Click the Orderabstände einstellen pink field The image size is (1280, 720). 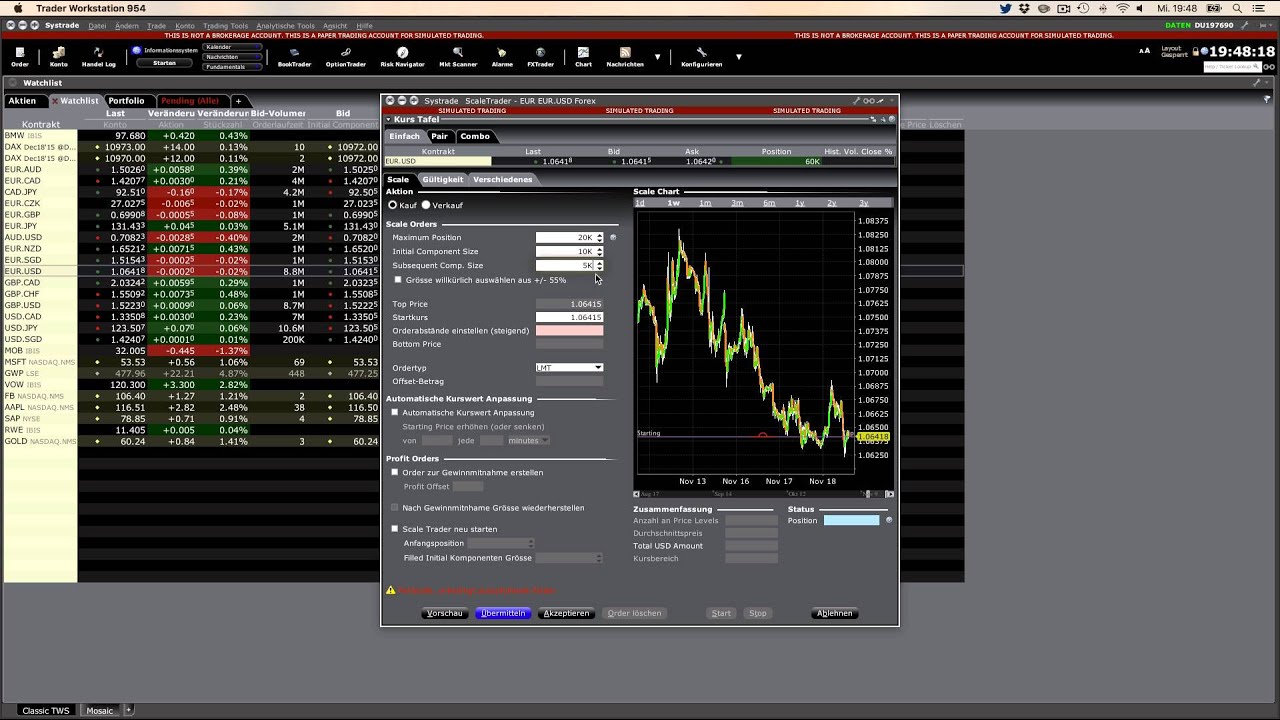(x=569, y=330)
